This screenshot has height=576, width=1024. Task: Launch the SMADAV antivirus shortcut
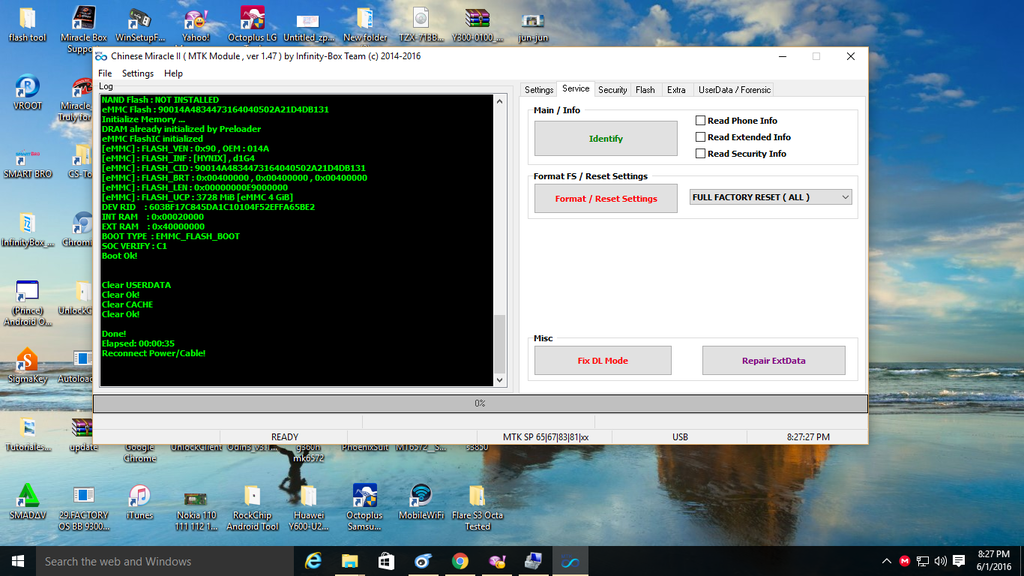tap(27, 496)
